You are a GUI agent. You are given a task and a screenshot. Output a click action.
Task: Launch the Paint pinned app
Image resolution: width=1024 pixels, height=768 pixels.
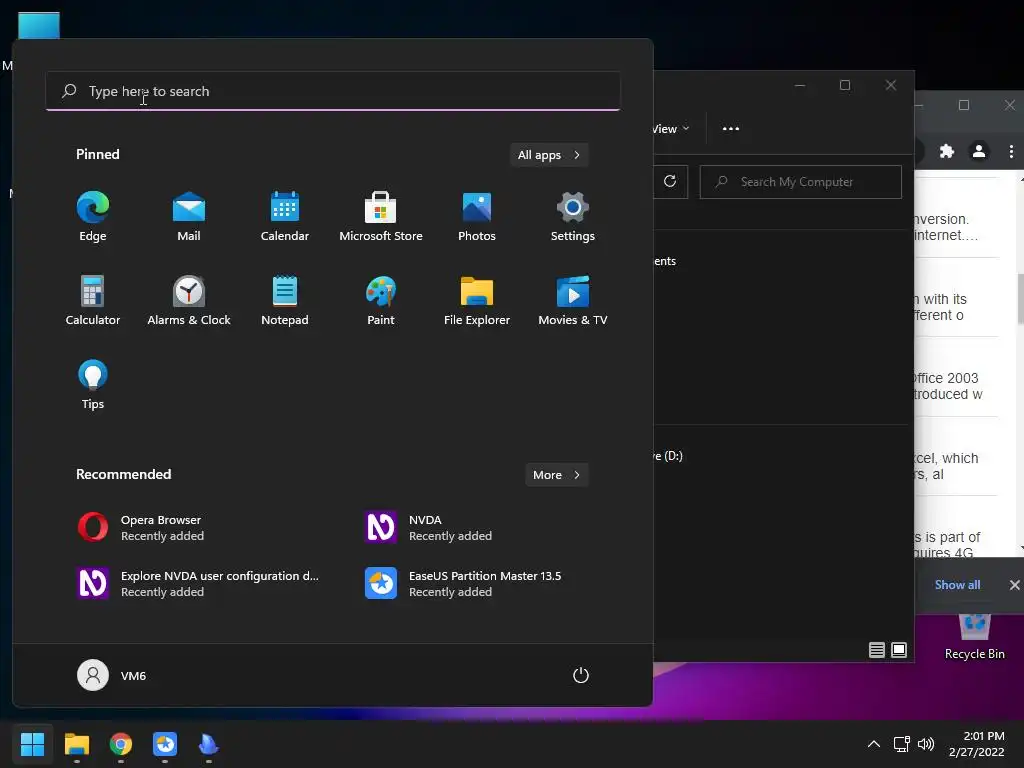tap(381, 300)
